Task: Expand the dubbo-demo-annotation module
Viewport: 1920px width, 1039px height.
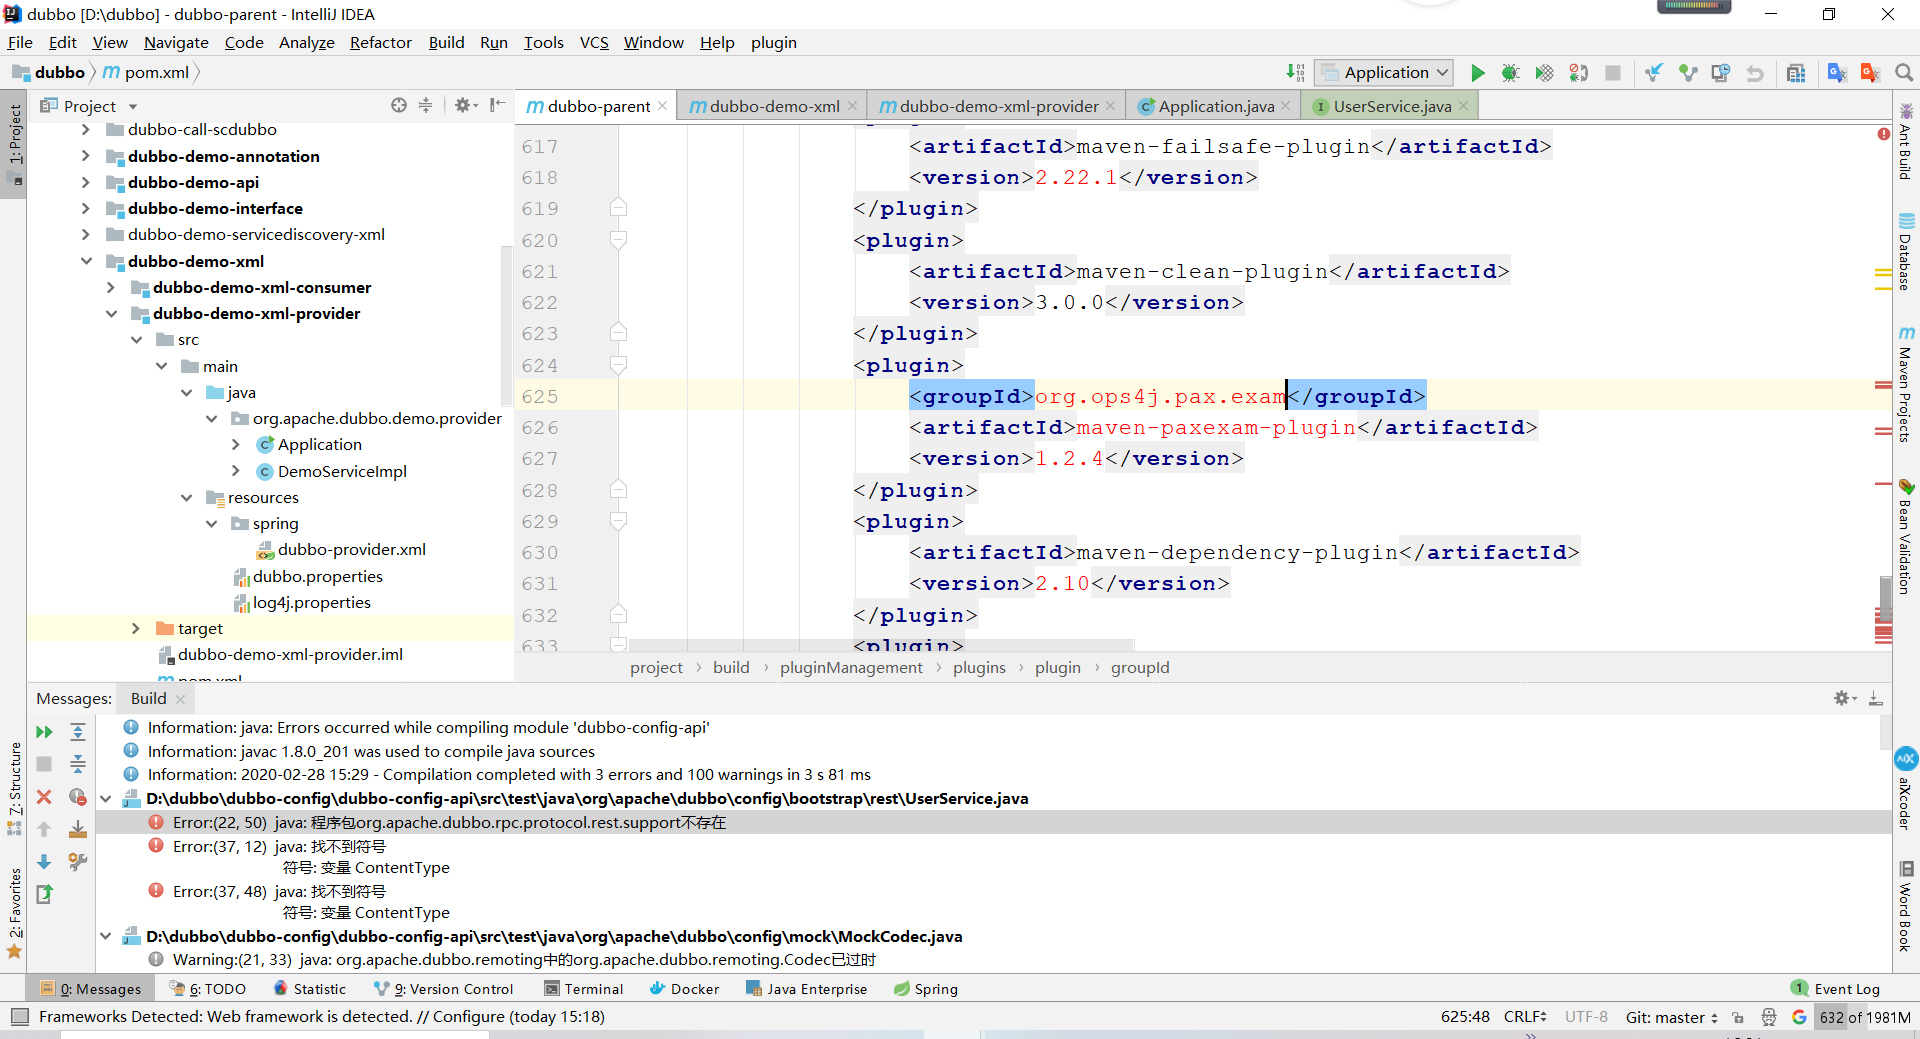Action: [x=86, y=156]
